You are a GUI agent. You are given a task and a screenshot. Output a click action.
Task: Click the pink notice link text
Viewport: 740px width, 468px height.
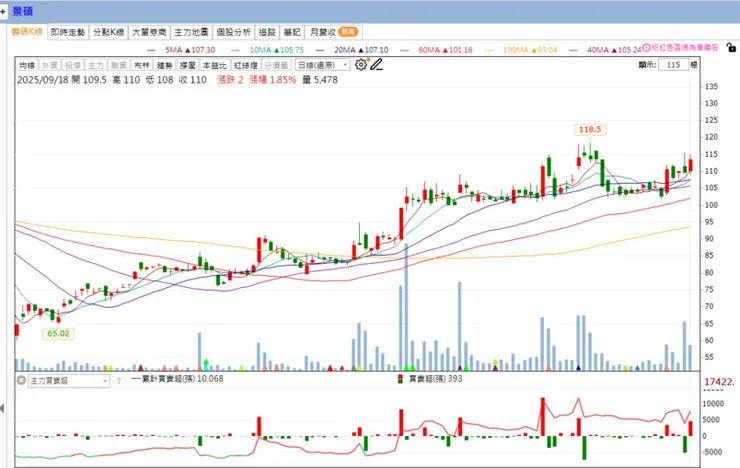point(685,48)
